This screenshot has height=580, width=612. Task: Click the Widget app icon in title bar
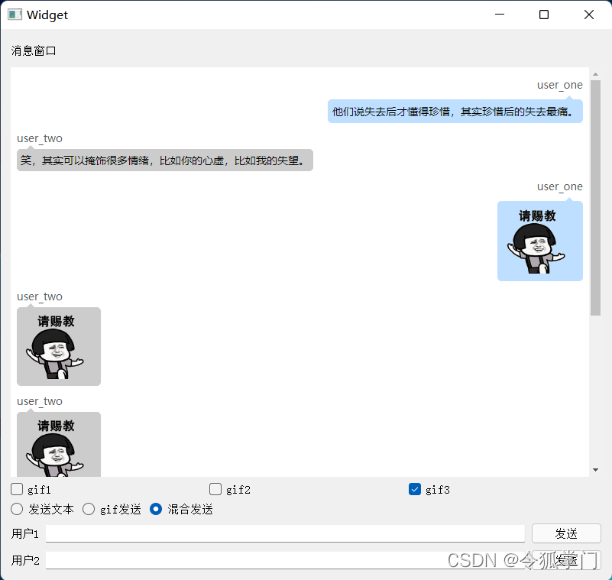pos(15,15)
